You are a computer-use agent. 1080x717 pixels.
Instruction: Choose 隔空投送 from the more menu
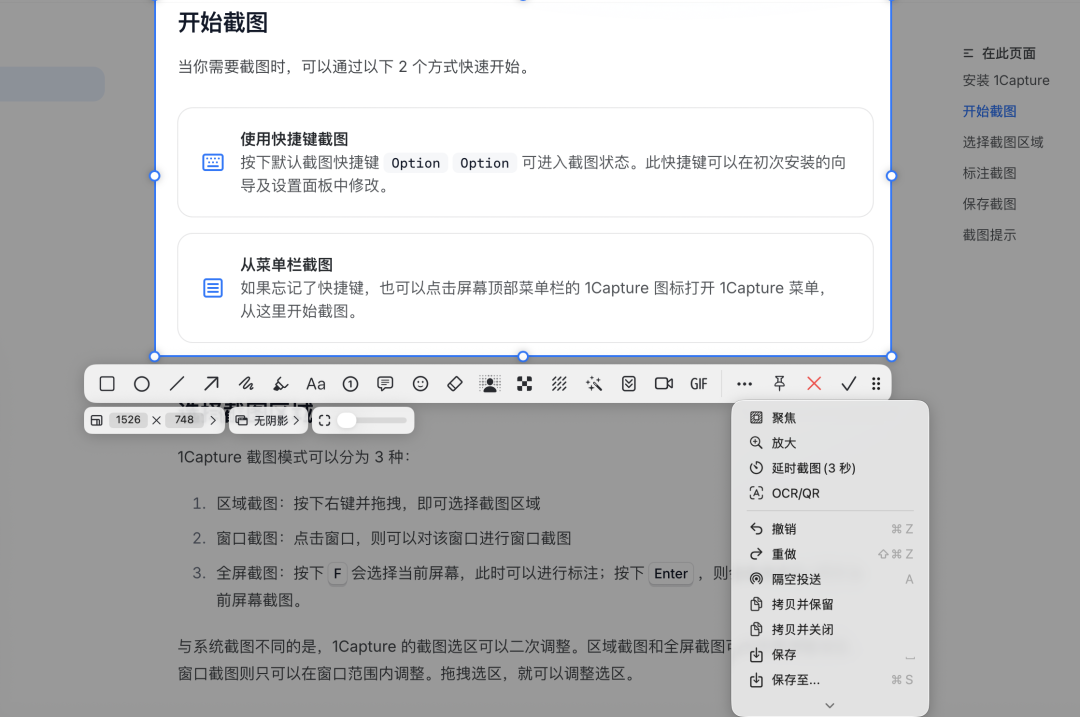(830, 579)
